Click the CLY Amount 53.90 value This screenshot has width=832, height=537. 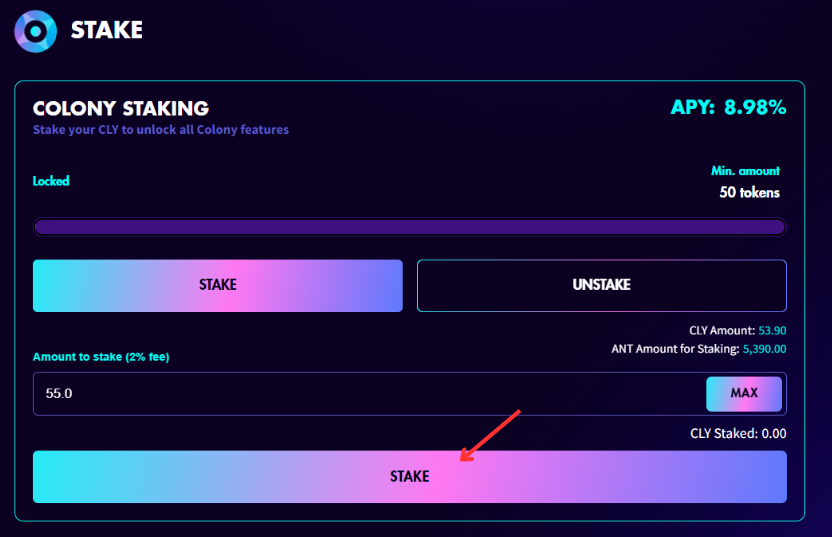(x=772, y=331)
